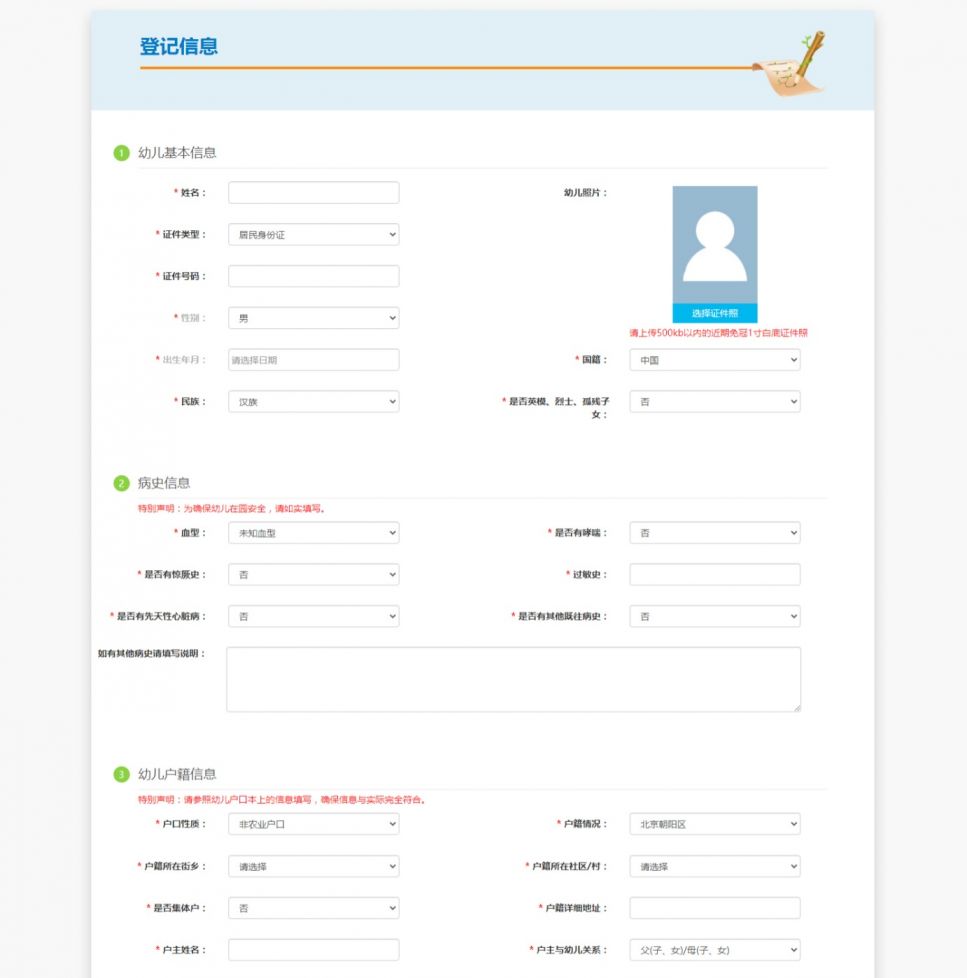Click the green number 2 section badge
This screenshot has width=967, height=978.
tap(121, 483)
